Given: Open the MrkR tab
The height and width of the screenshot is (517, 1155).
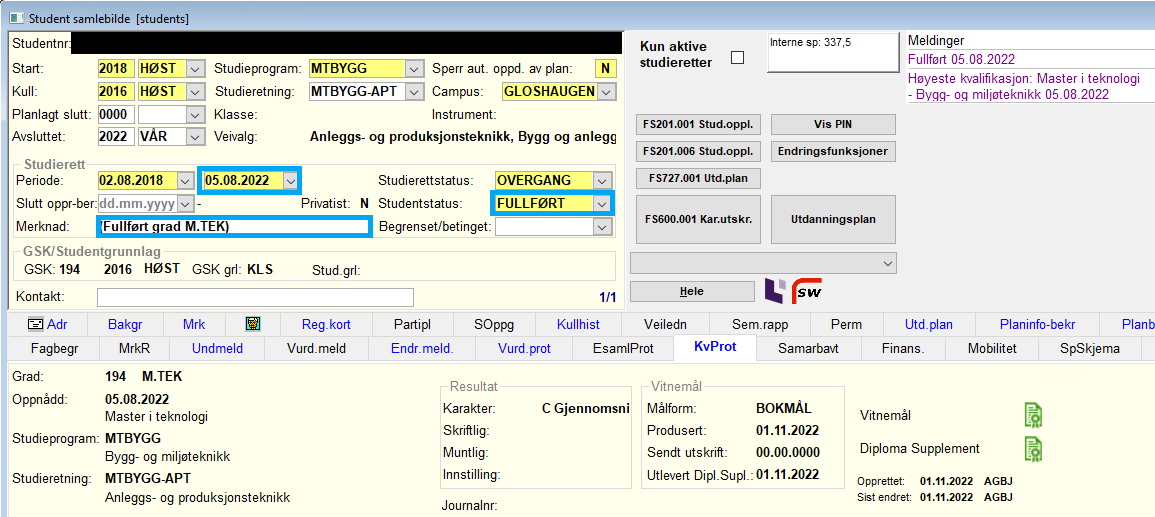Looking at the screenshot, I should [135, 349].
